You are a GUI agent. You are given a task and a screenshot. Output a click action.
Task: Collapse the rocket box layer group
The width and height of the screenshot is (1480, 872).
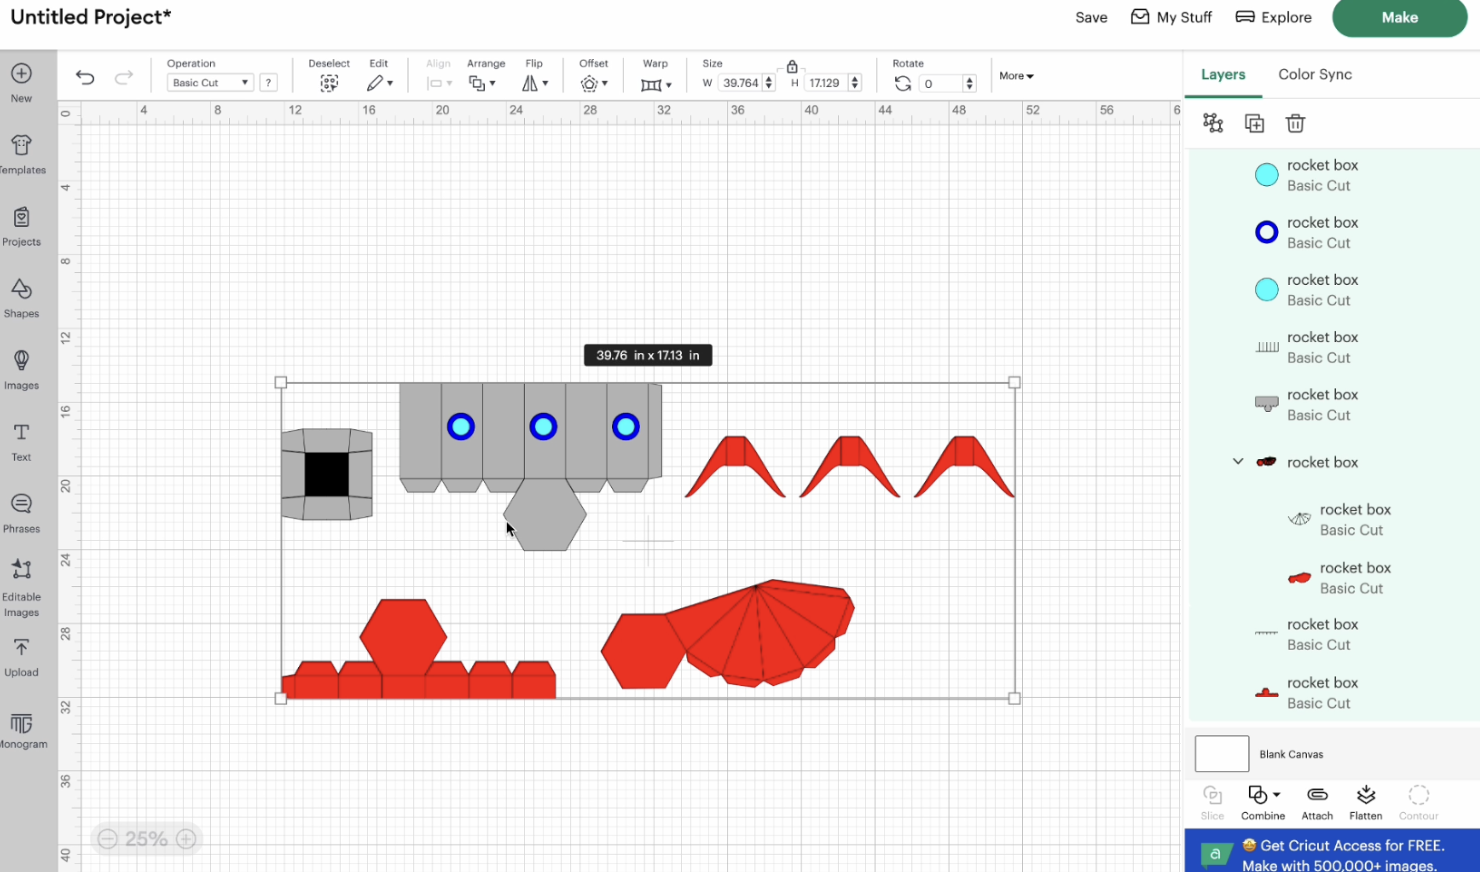click(1238, 461)
